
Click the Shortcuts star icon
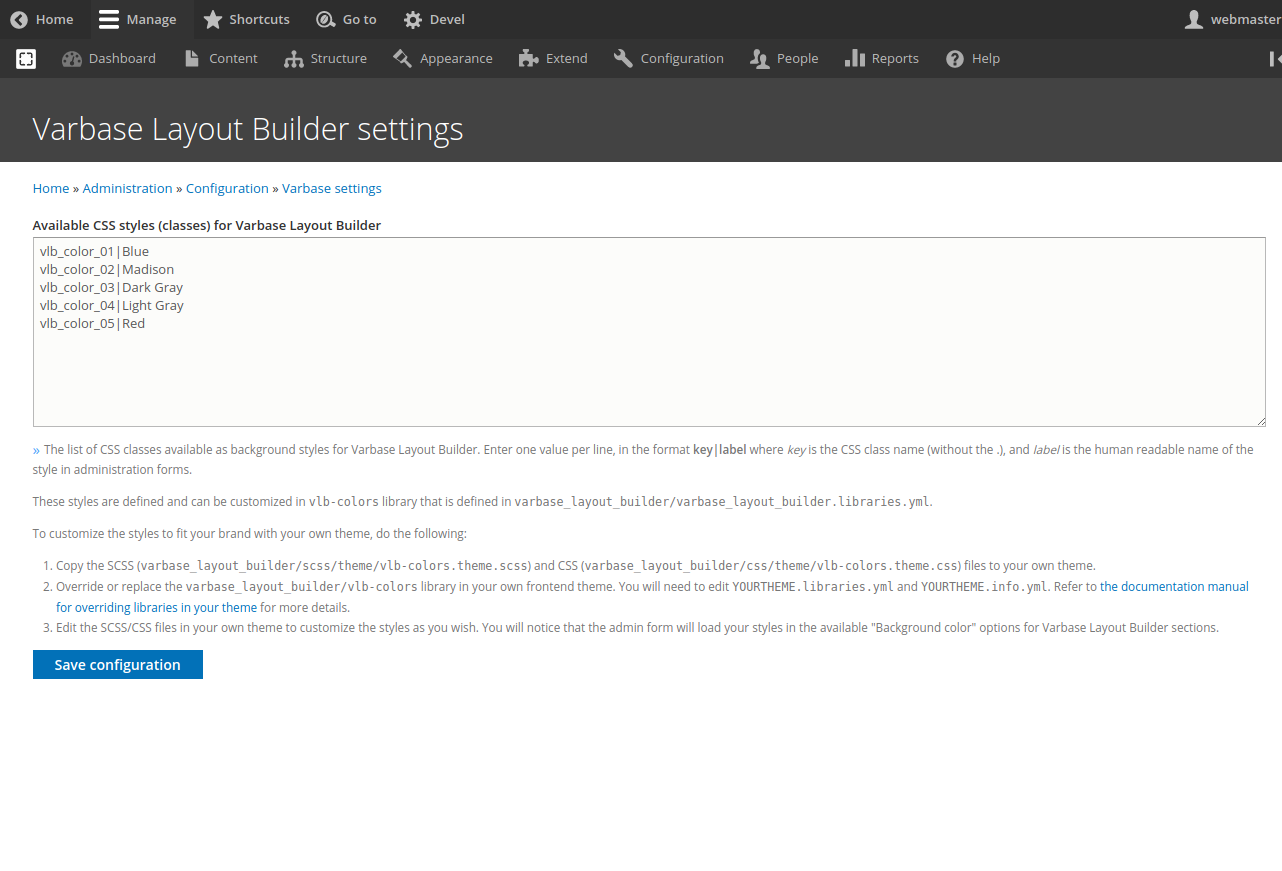tap(212, 19)
